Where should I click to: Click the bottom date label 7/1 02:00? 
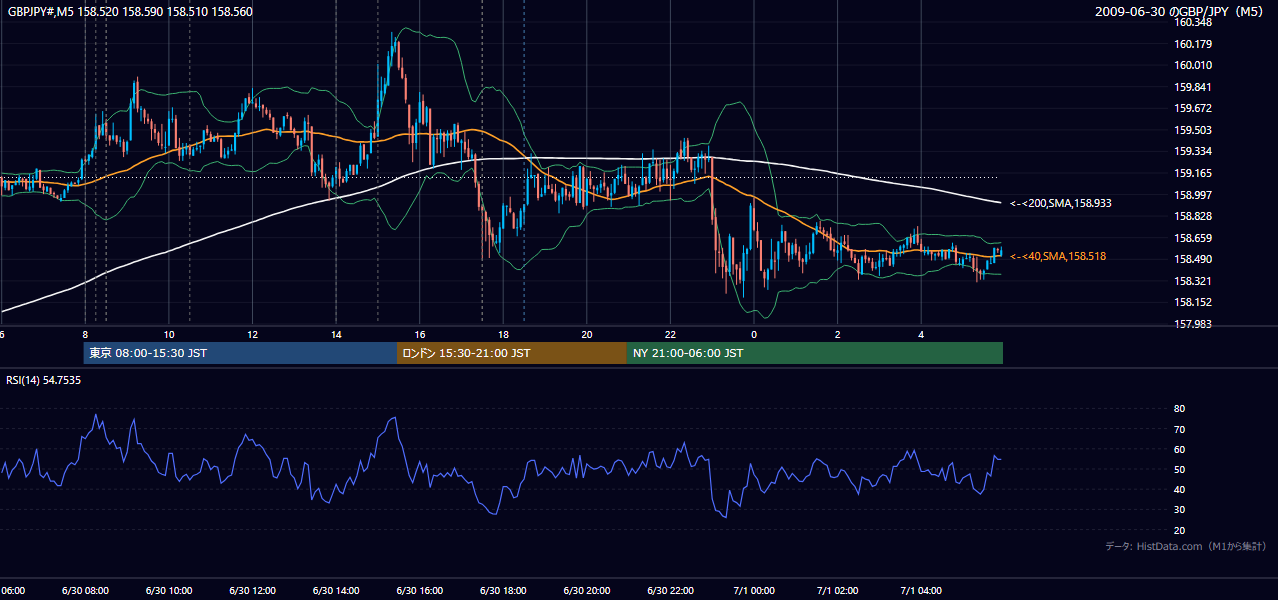pyautogui.click(x=838, y=590)
